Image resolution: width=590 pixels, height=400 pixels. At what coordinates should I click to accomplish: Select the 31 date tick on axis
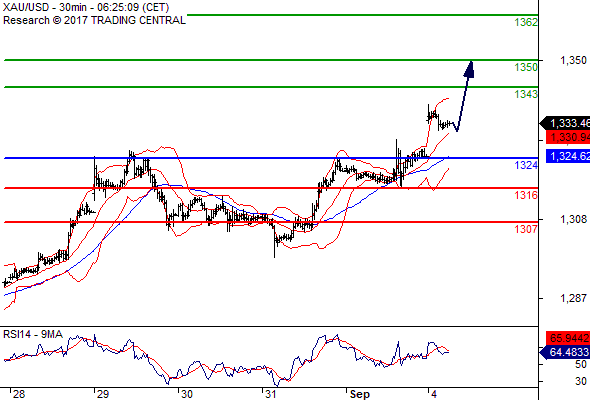[x=271, y=394]
